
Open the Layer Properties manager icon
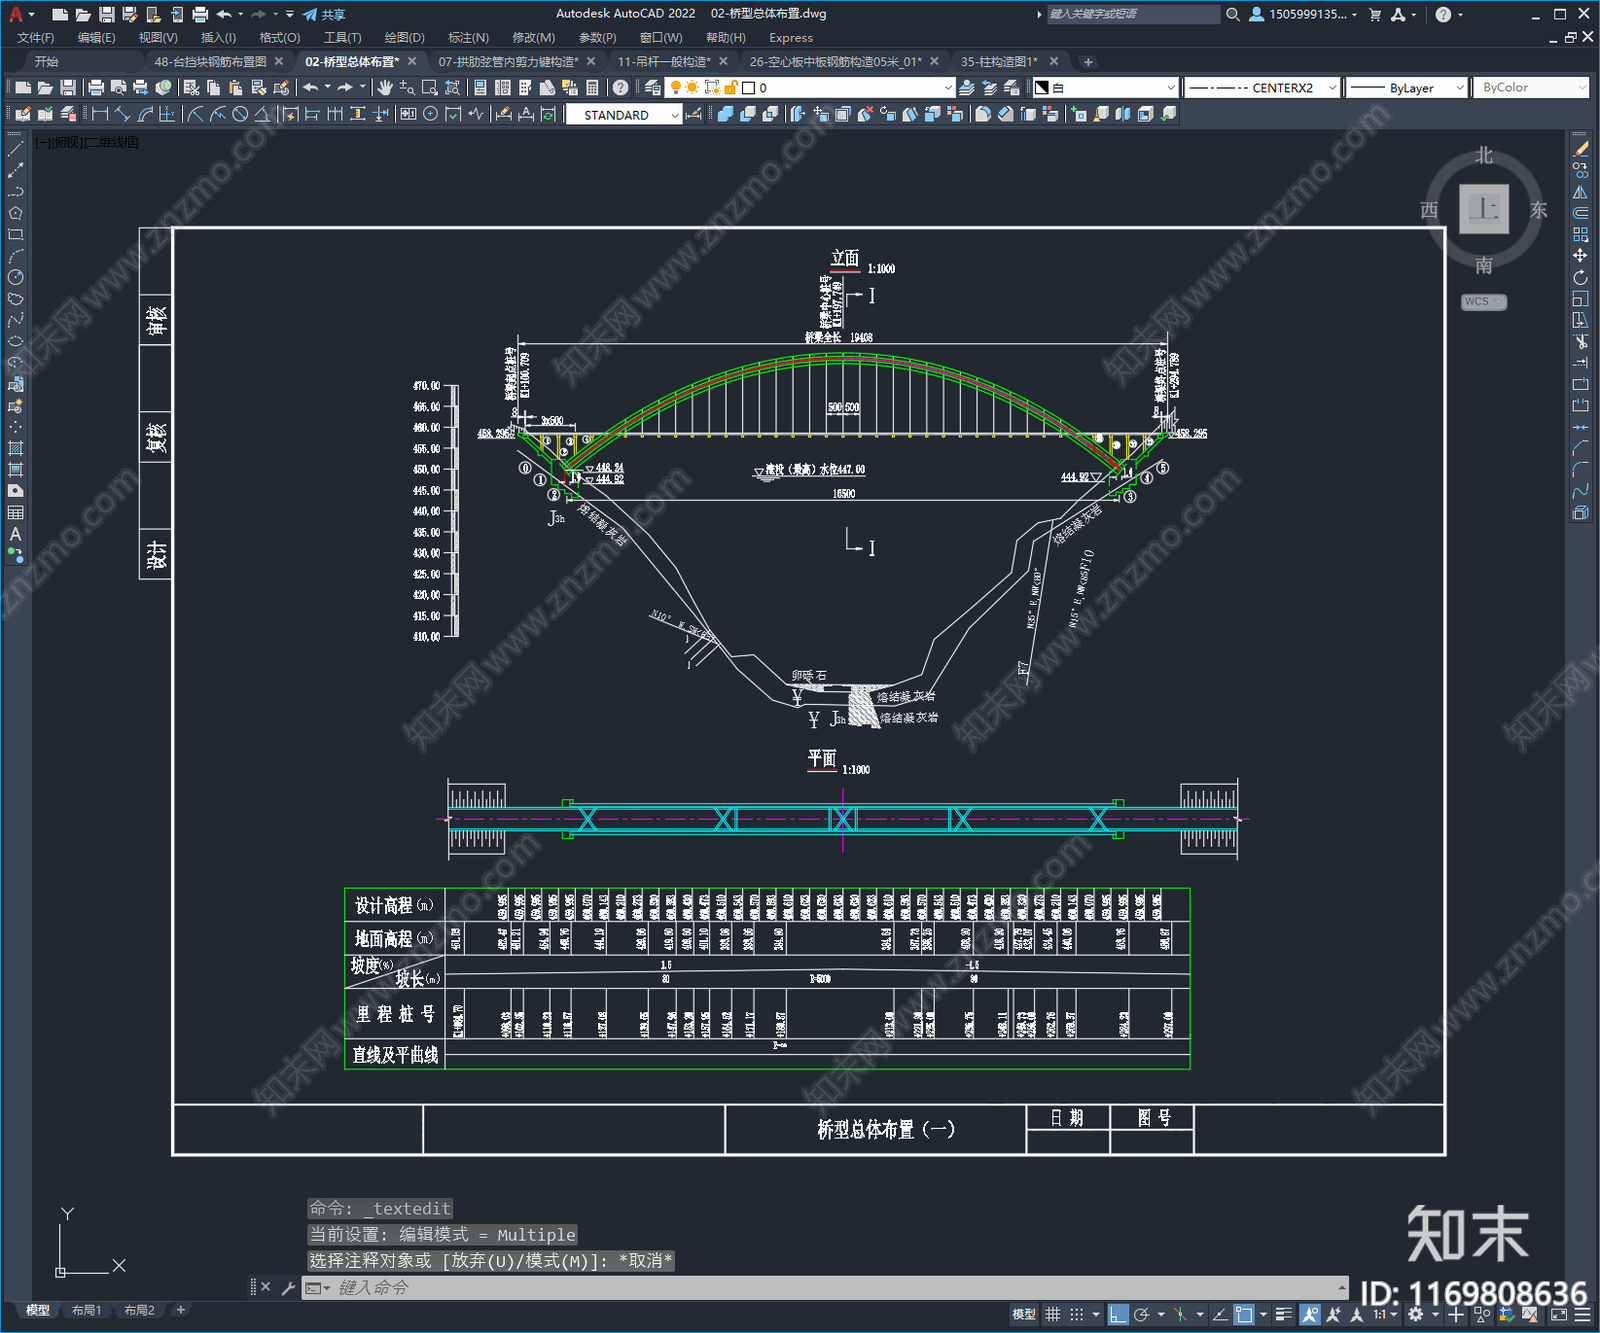[x=652, y=88]
